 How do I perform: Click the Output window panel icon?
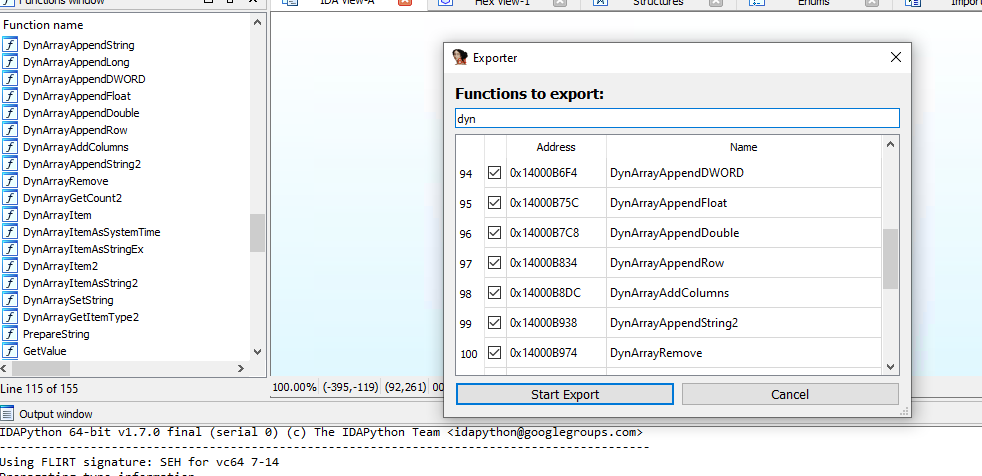point(7,413)
